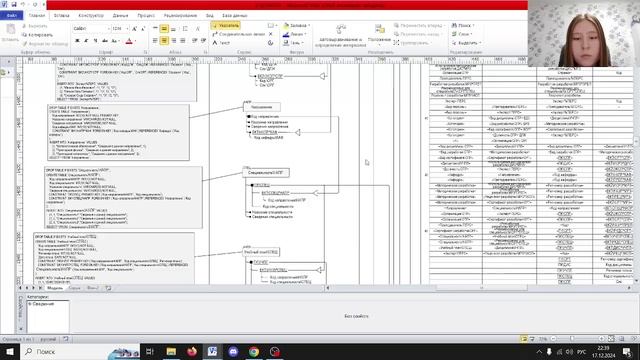Open the Поиск find dropdown
The image size is (640, 360).
pyautogui.click(x=463, y=25)
